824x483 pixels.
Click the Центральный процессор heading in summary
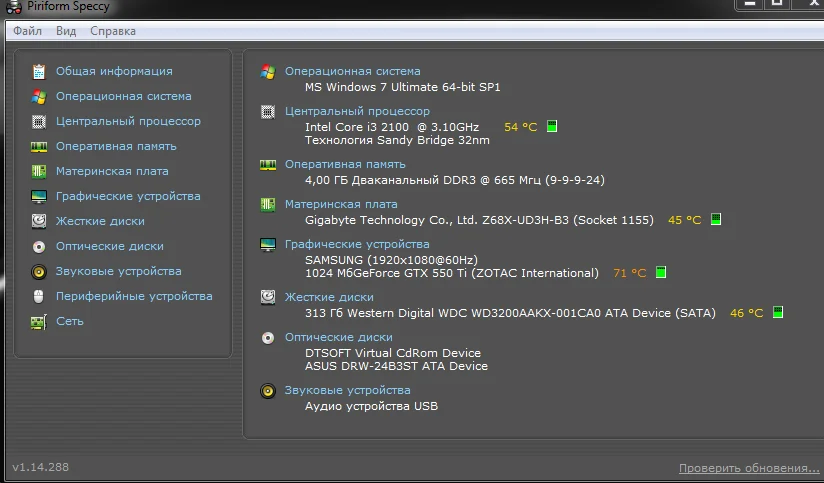(357, 111)
